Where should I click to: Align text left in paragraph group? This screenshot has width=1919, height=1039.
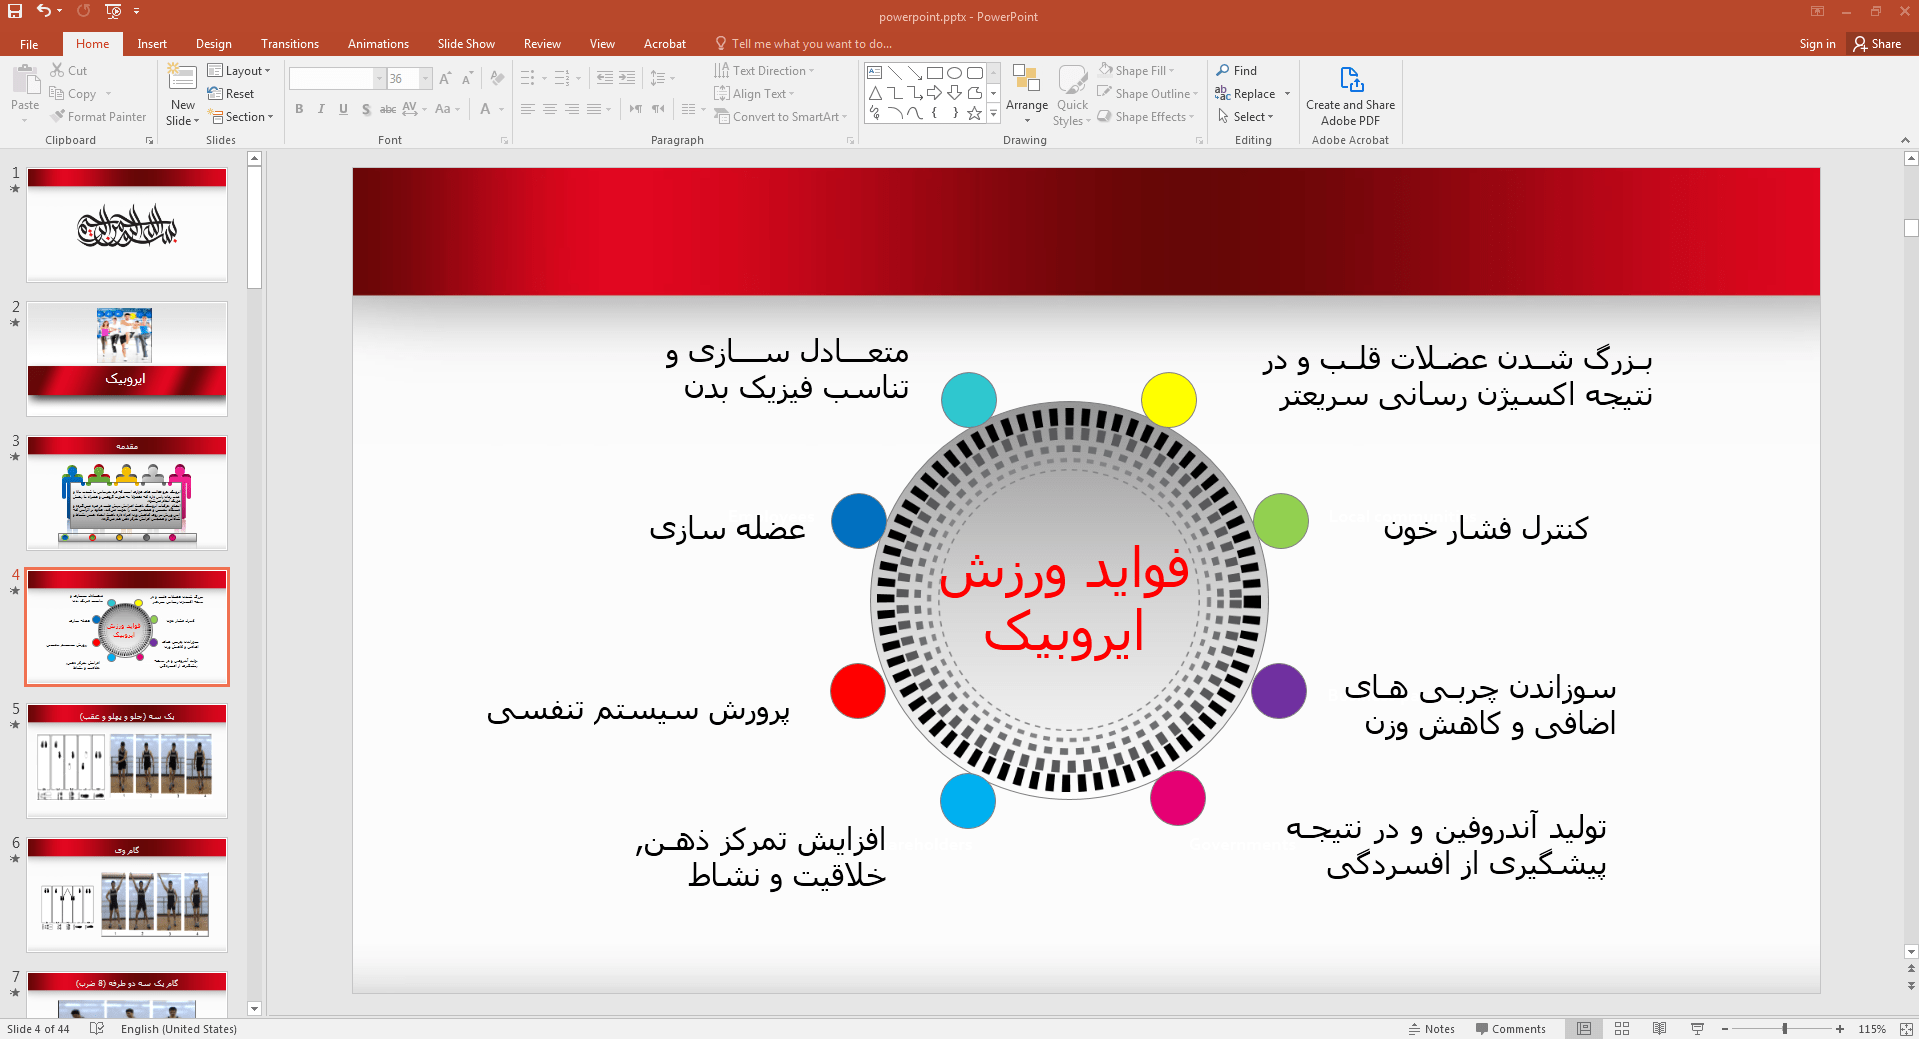coord(528,109)
